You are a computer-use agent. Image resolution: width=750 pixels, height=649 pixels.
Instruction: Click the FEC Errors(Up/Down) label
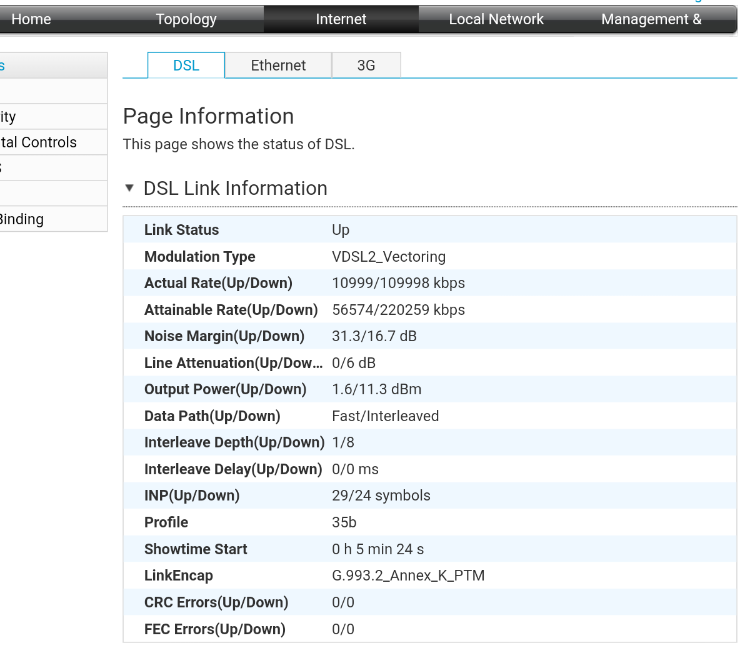click(215, 629)
